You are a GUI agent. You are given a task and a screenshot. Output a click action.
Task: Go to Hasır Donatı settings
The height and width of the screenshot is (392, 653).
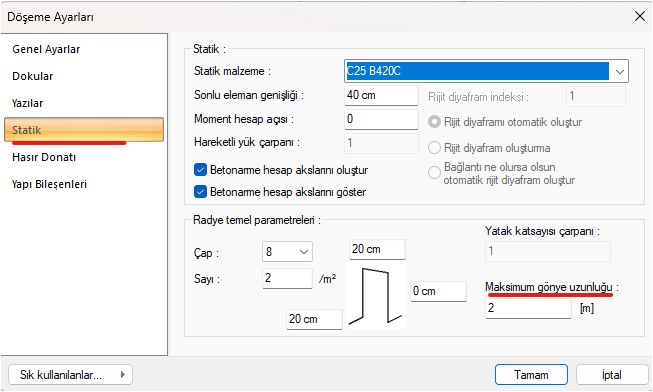pyautogui.click(x=44, y=157)
